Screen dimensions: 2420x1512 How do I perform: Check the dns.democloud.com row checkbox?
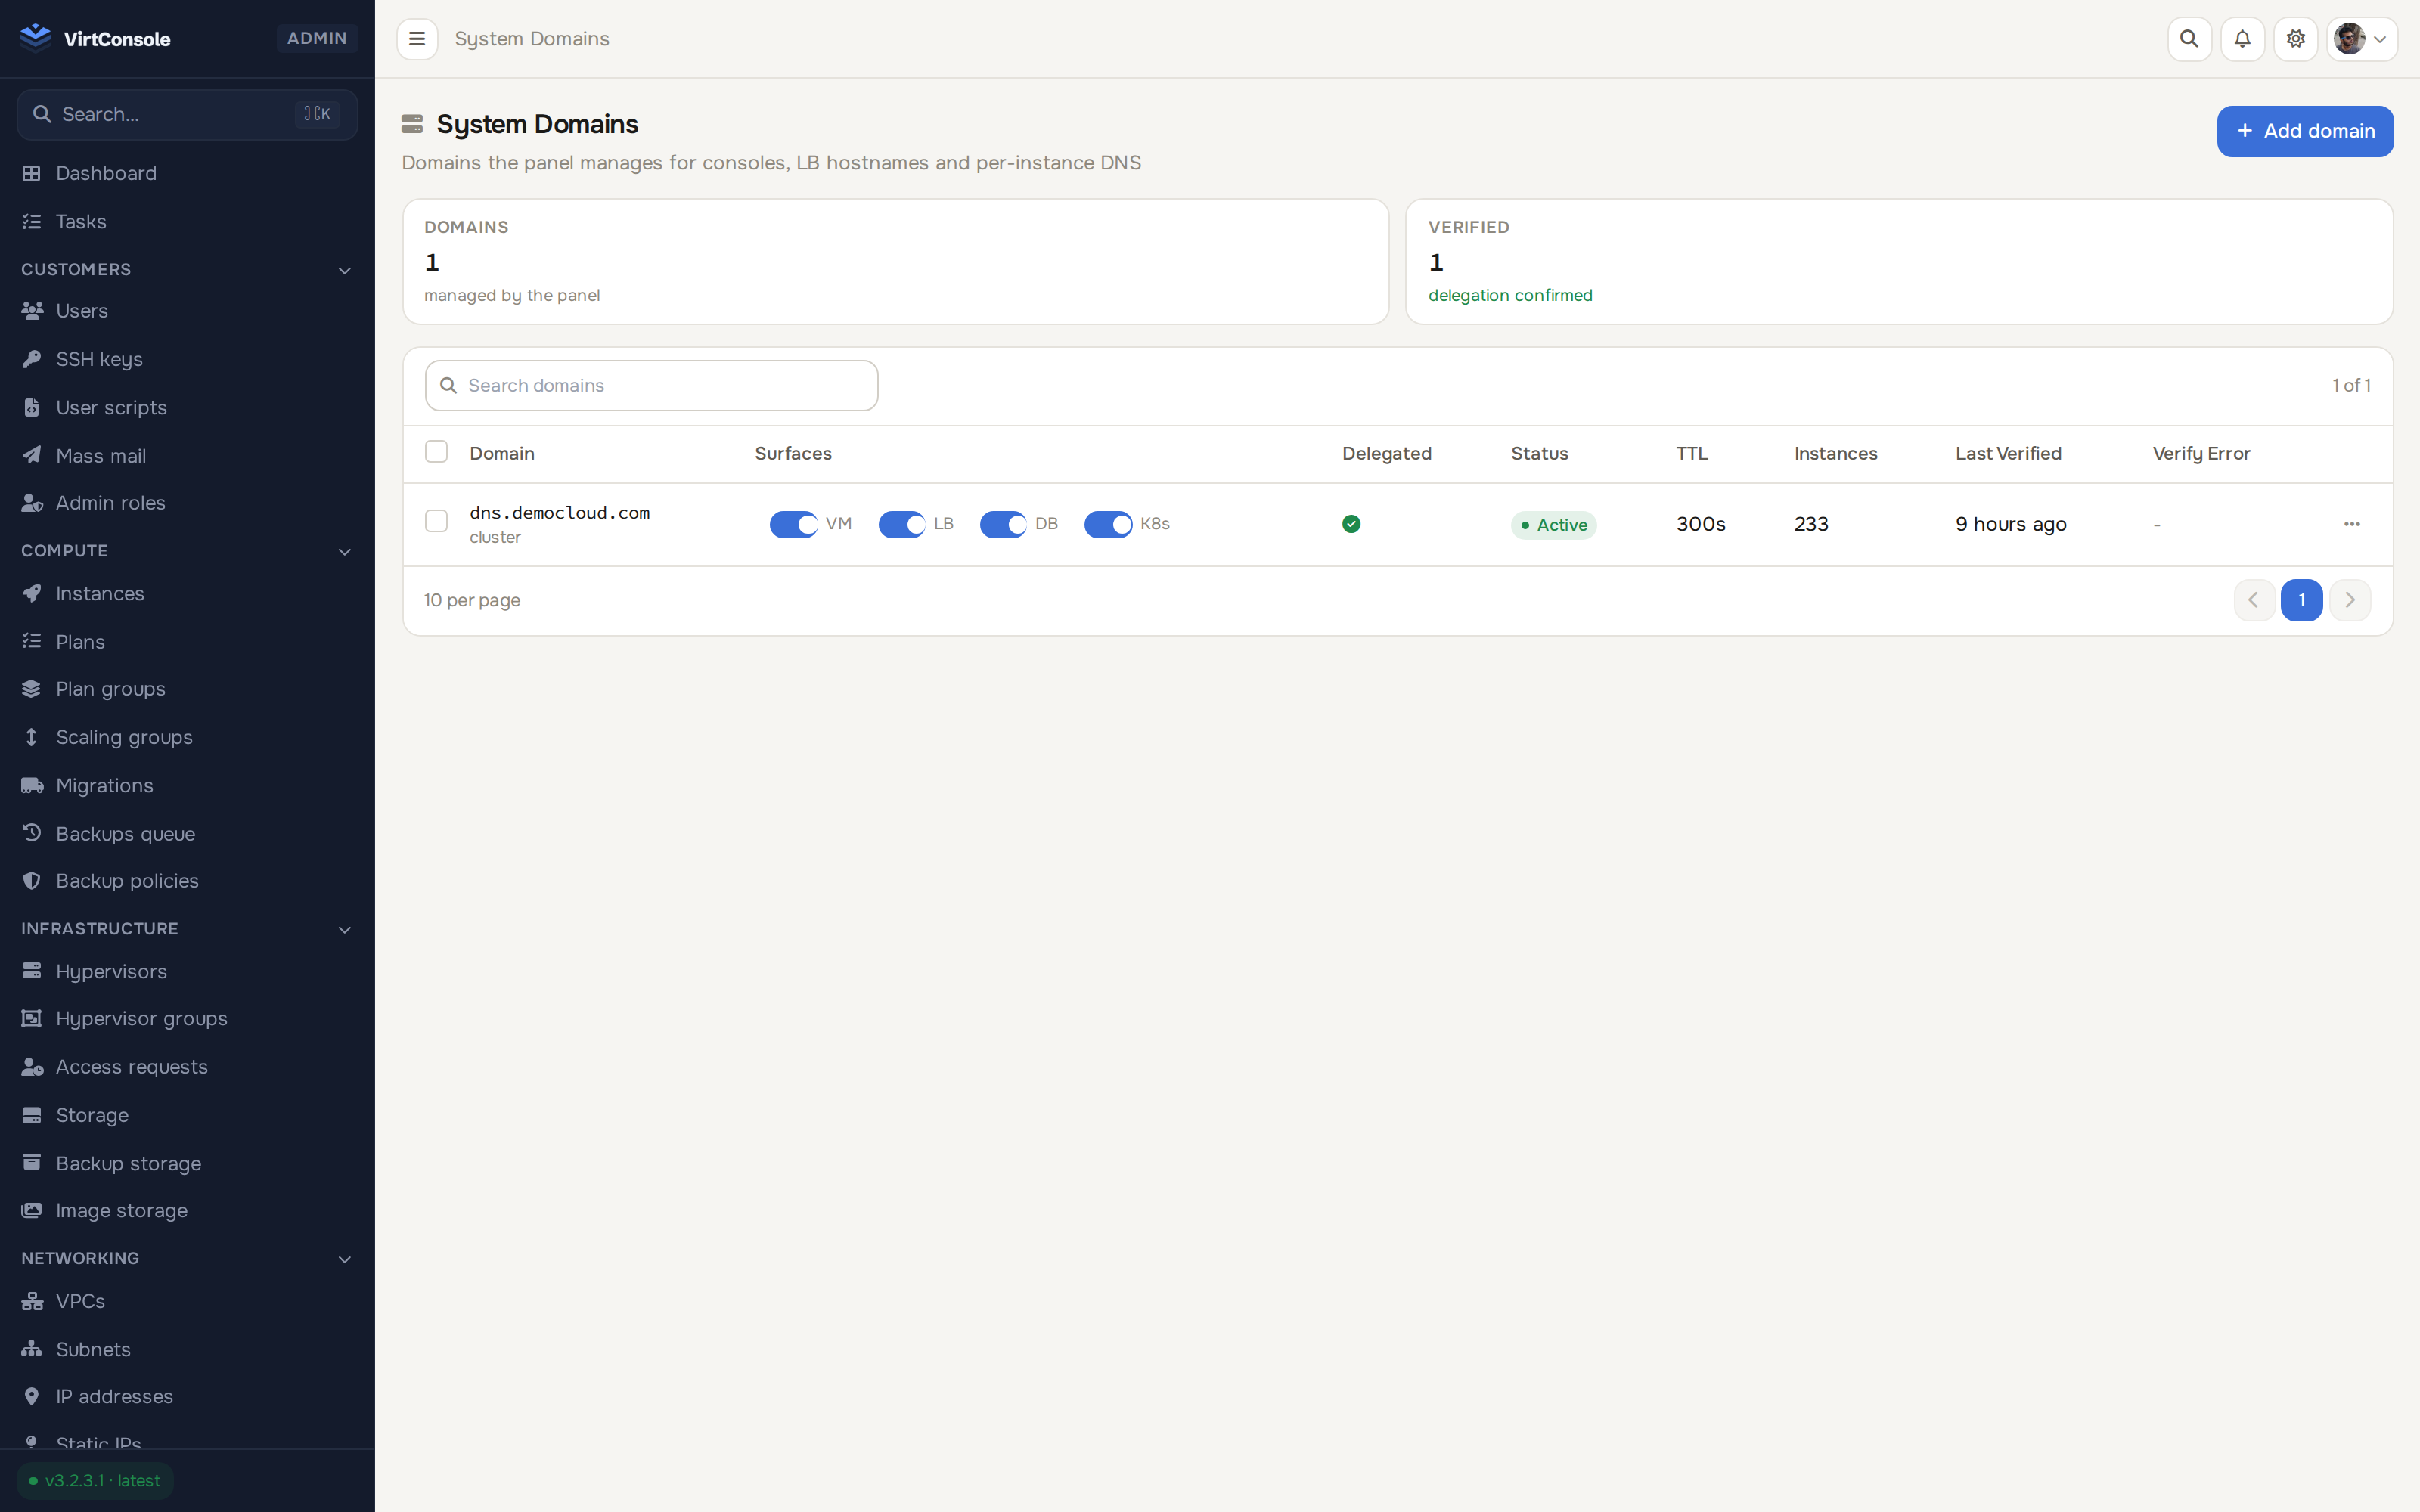point(436,521)
